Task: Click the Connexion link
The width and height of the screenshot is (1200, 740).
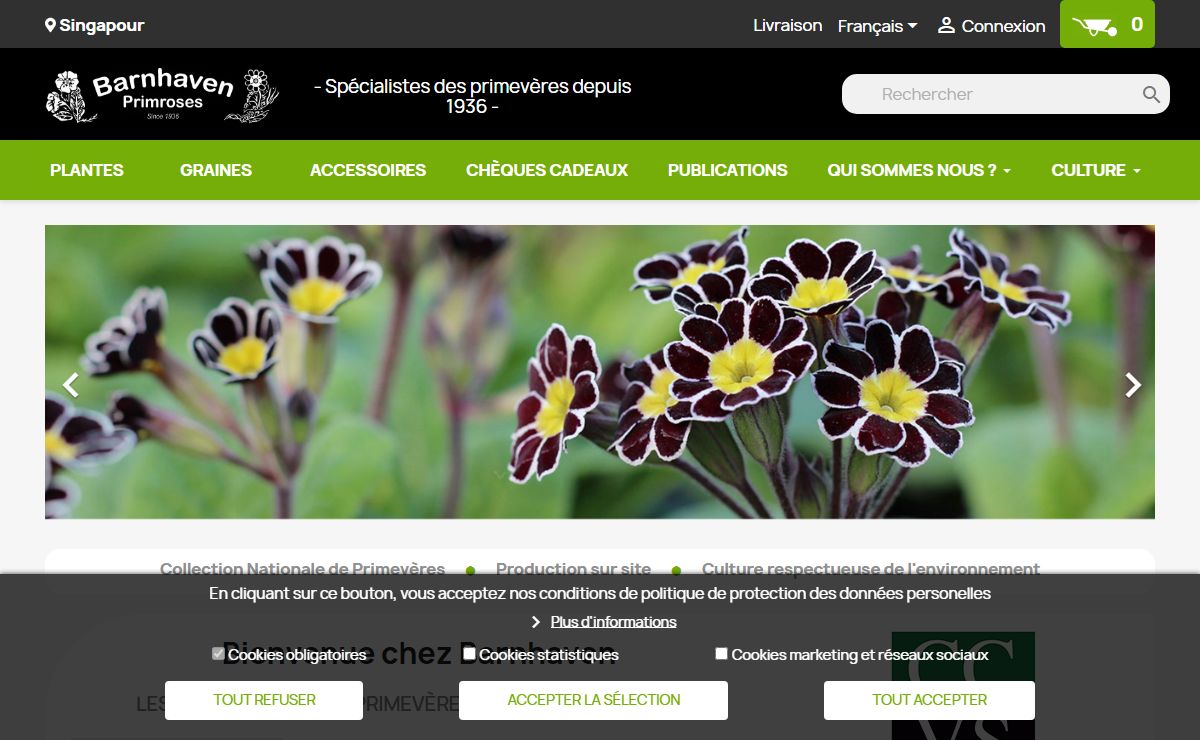Action: [1003, 26]
